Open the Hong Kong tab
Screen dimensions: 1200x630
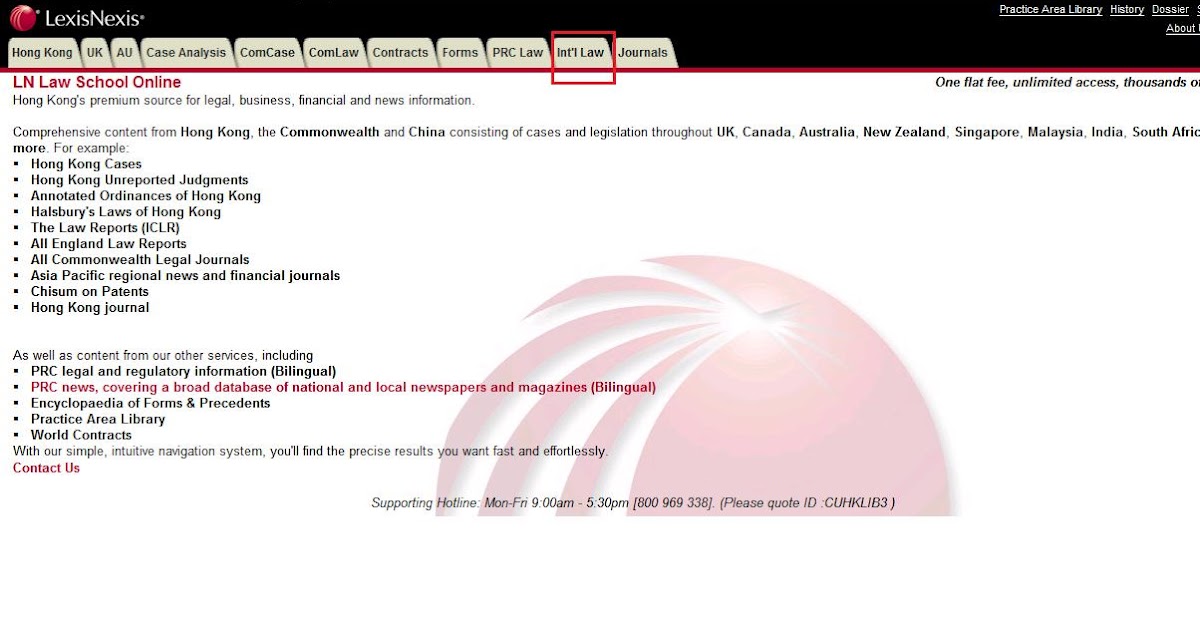pyautogui.click(x=43, y=53)
